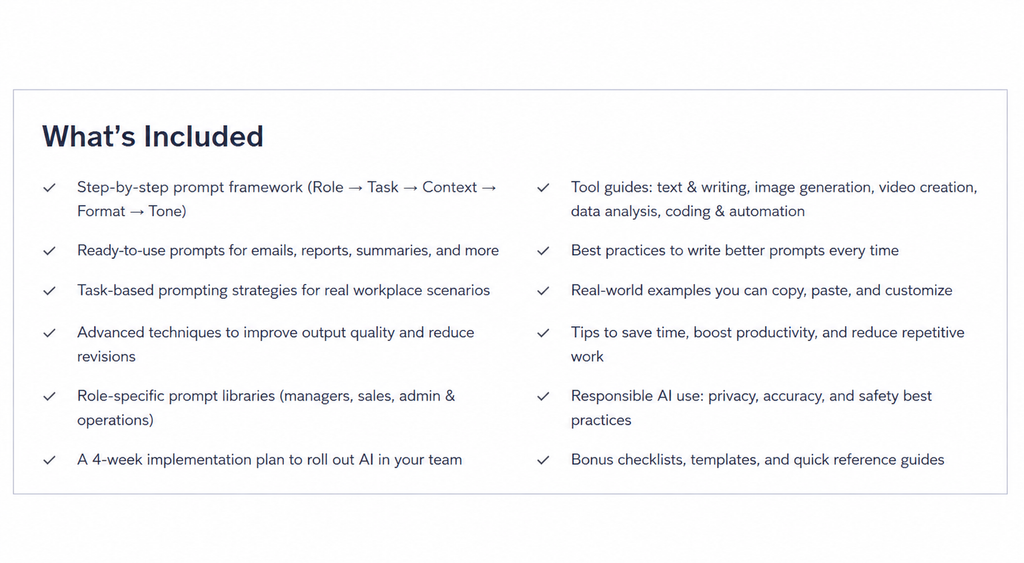
Task: Click the What's Included heading
Action: click(x=153, y=137)
